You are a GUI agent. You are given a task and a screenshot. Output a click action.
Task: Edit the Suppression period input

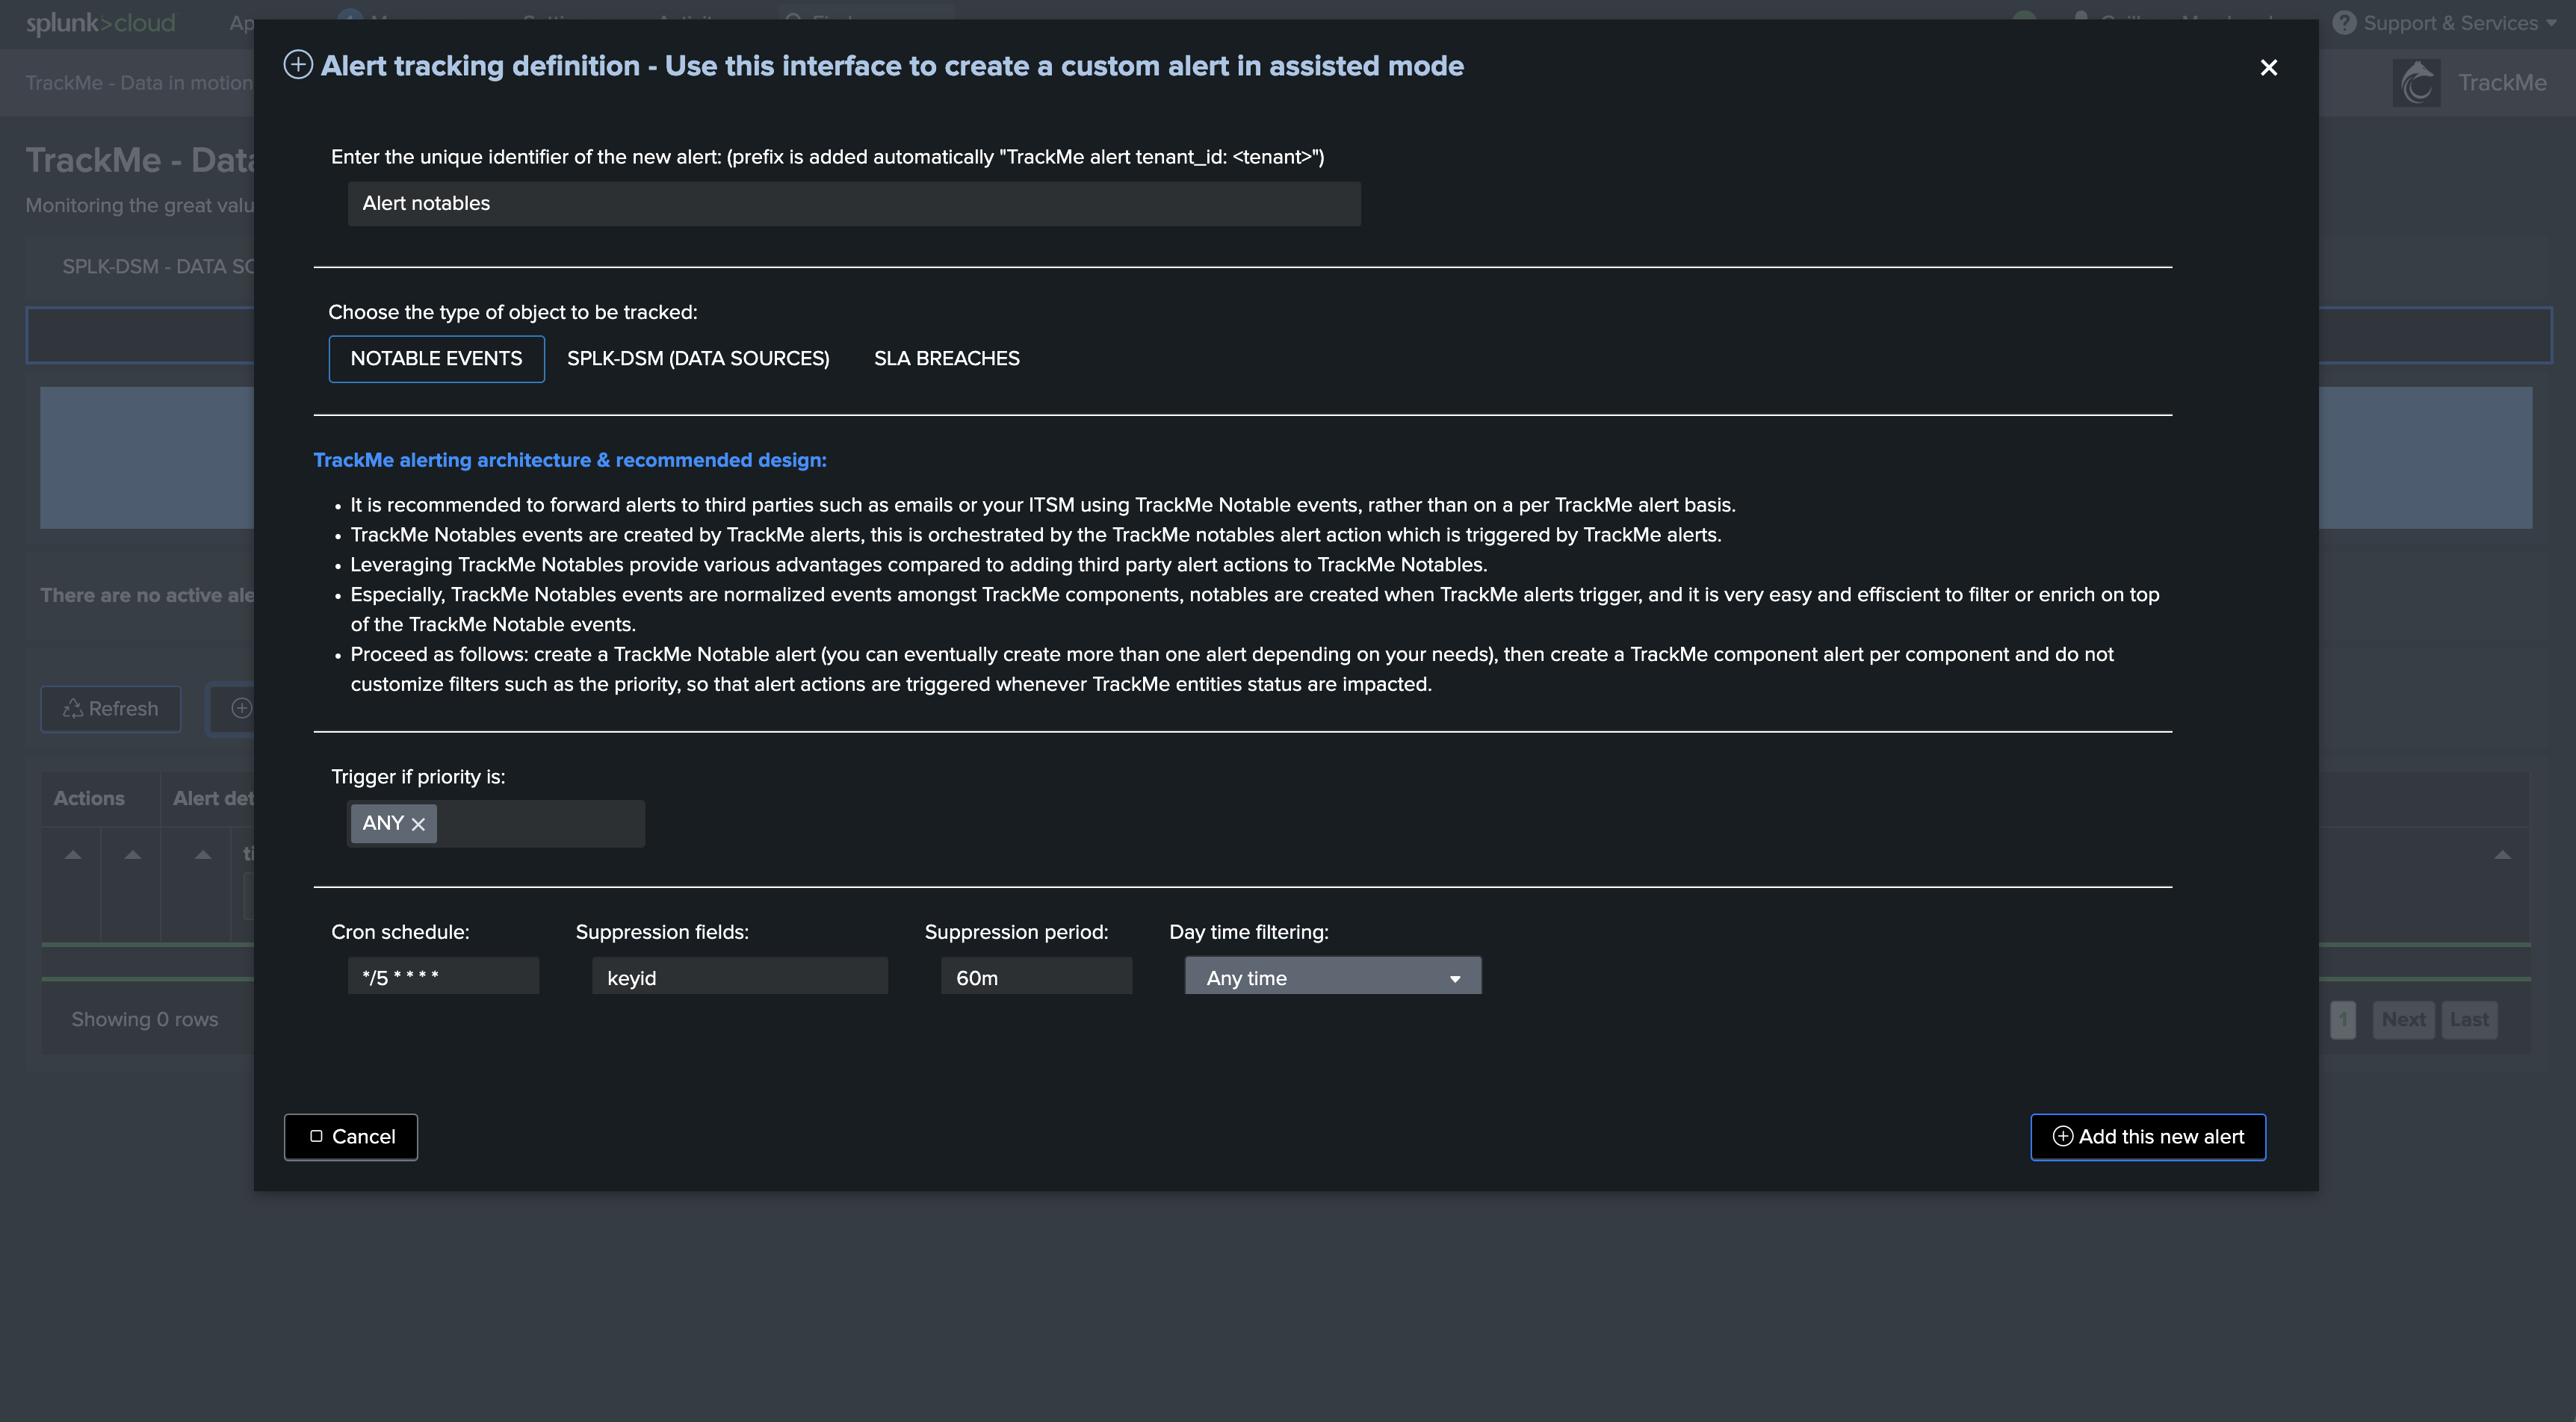point(1036,977)
